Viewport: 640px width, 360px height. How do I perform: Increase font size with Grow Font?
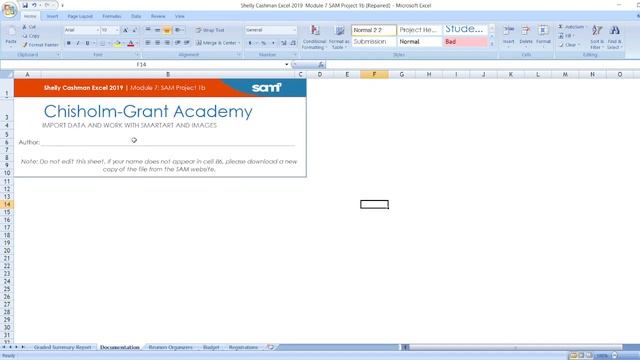click(x=125, y=30)
